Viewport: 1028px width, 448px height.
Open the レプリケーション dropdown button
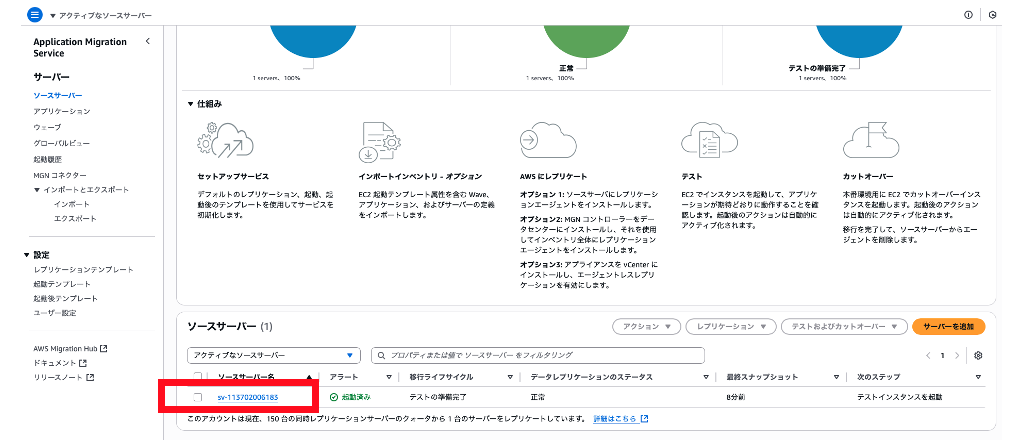tap(730, 327)
